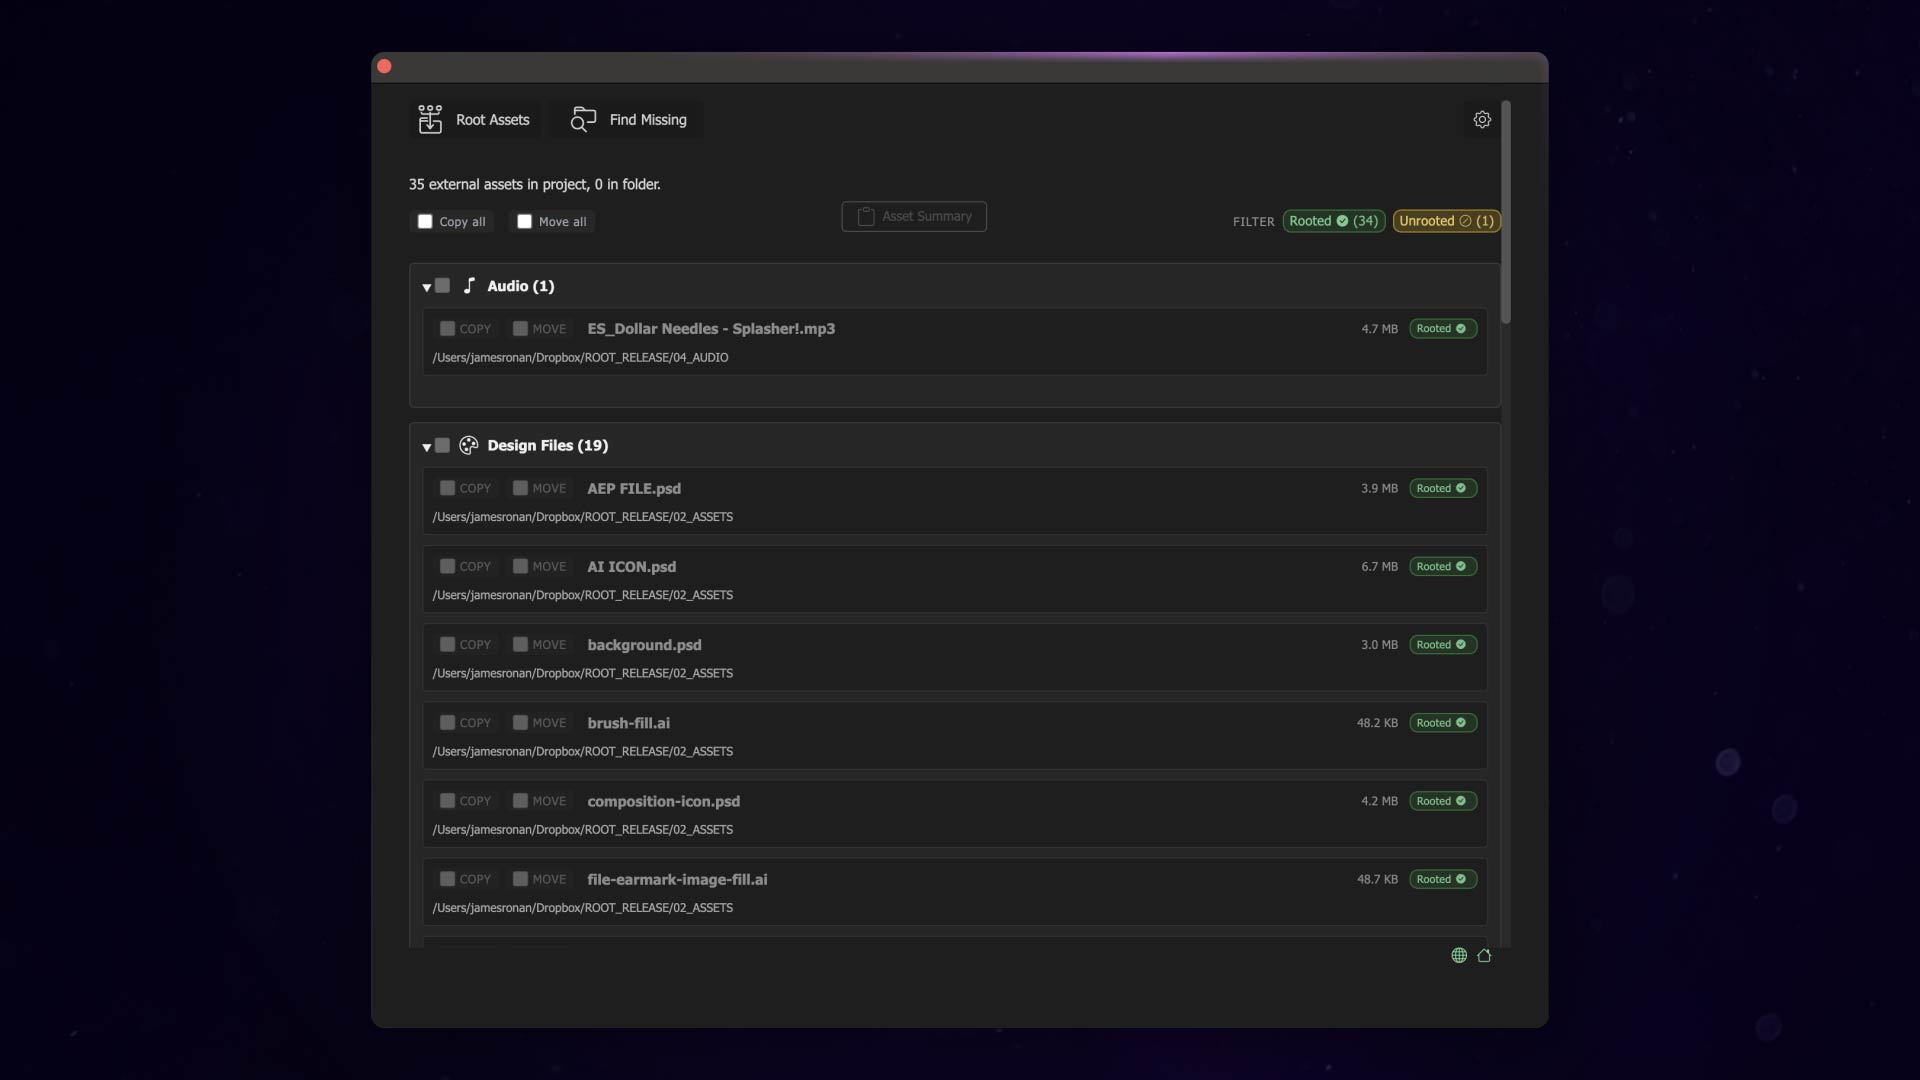
Task: Check COPY for composition-icon.psd
Action: 447,801
